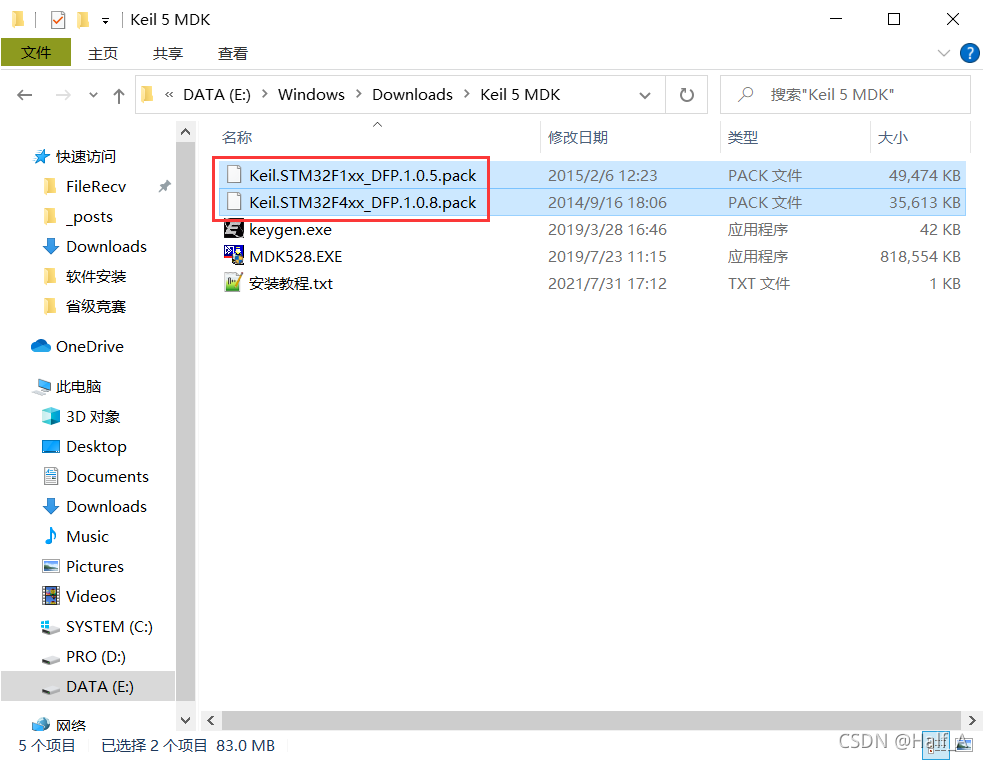Viewport: 984px width, 761px height.
Task: Refresh the current folder view
Action: (x=687, y=95)
